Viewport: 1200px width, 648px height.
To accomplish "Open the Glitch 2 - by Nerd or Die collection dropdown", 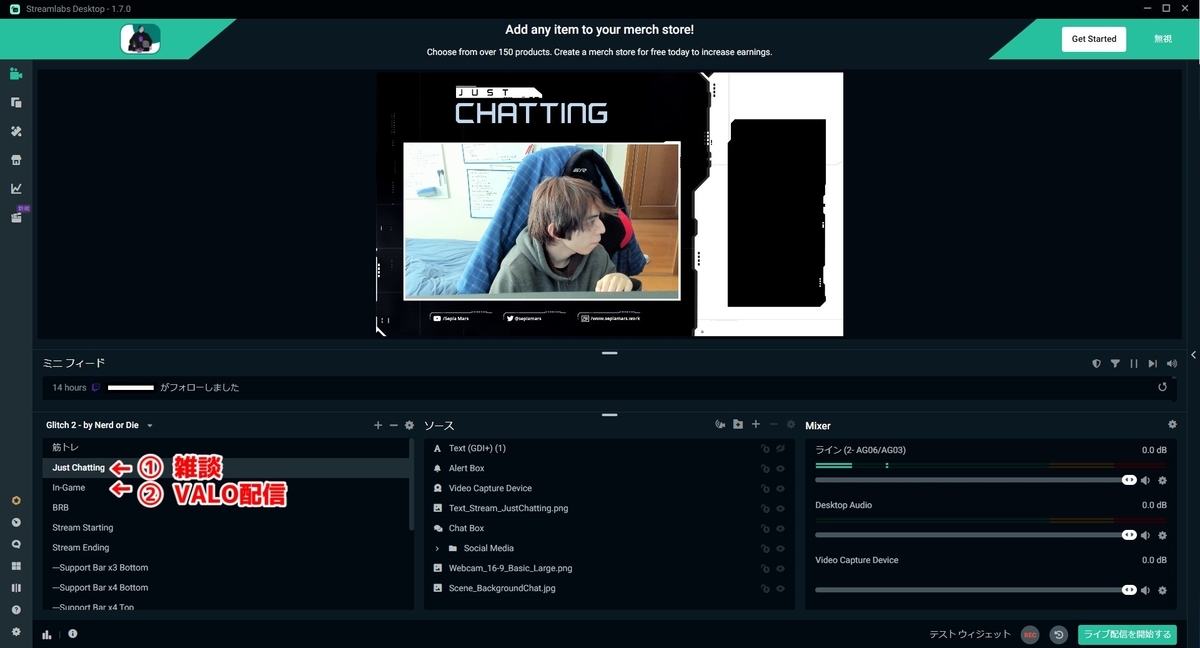I will point(99,425).
